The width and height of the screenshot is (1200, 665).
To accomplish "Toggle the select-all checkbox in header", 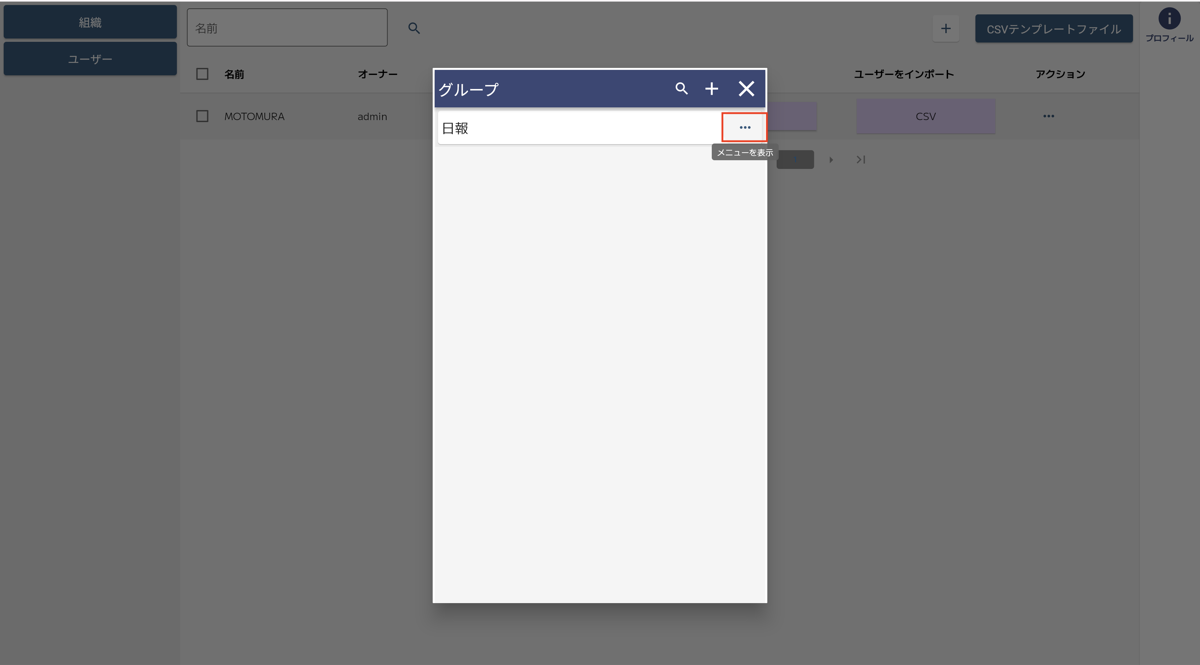I will 203,74.
